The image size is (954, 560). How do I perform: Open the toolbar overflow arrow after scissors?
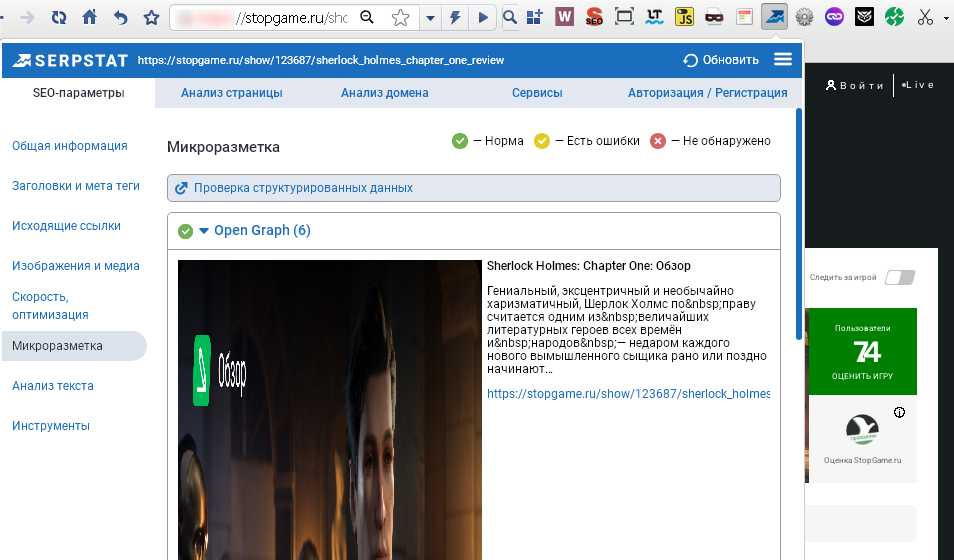pyautogui.click(x=946, y=18)
